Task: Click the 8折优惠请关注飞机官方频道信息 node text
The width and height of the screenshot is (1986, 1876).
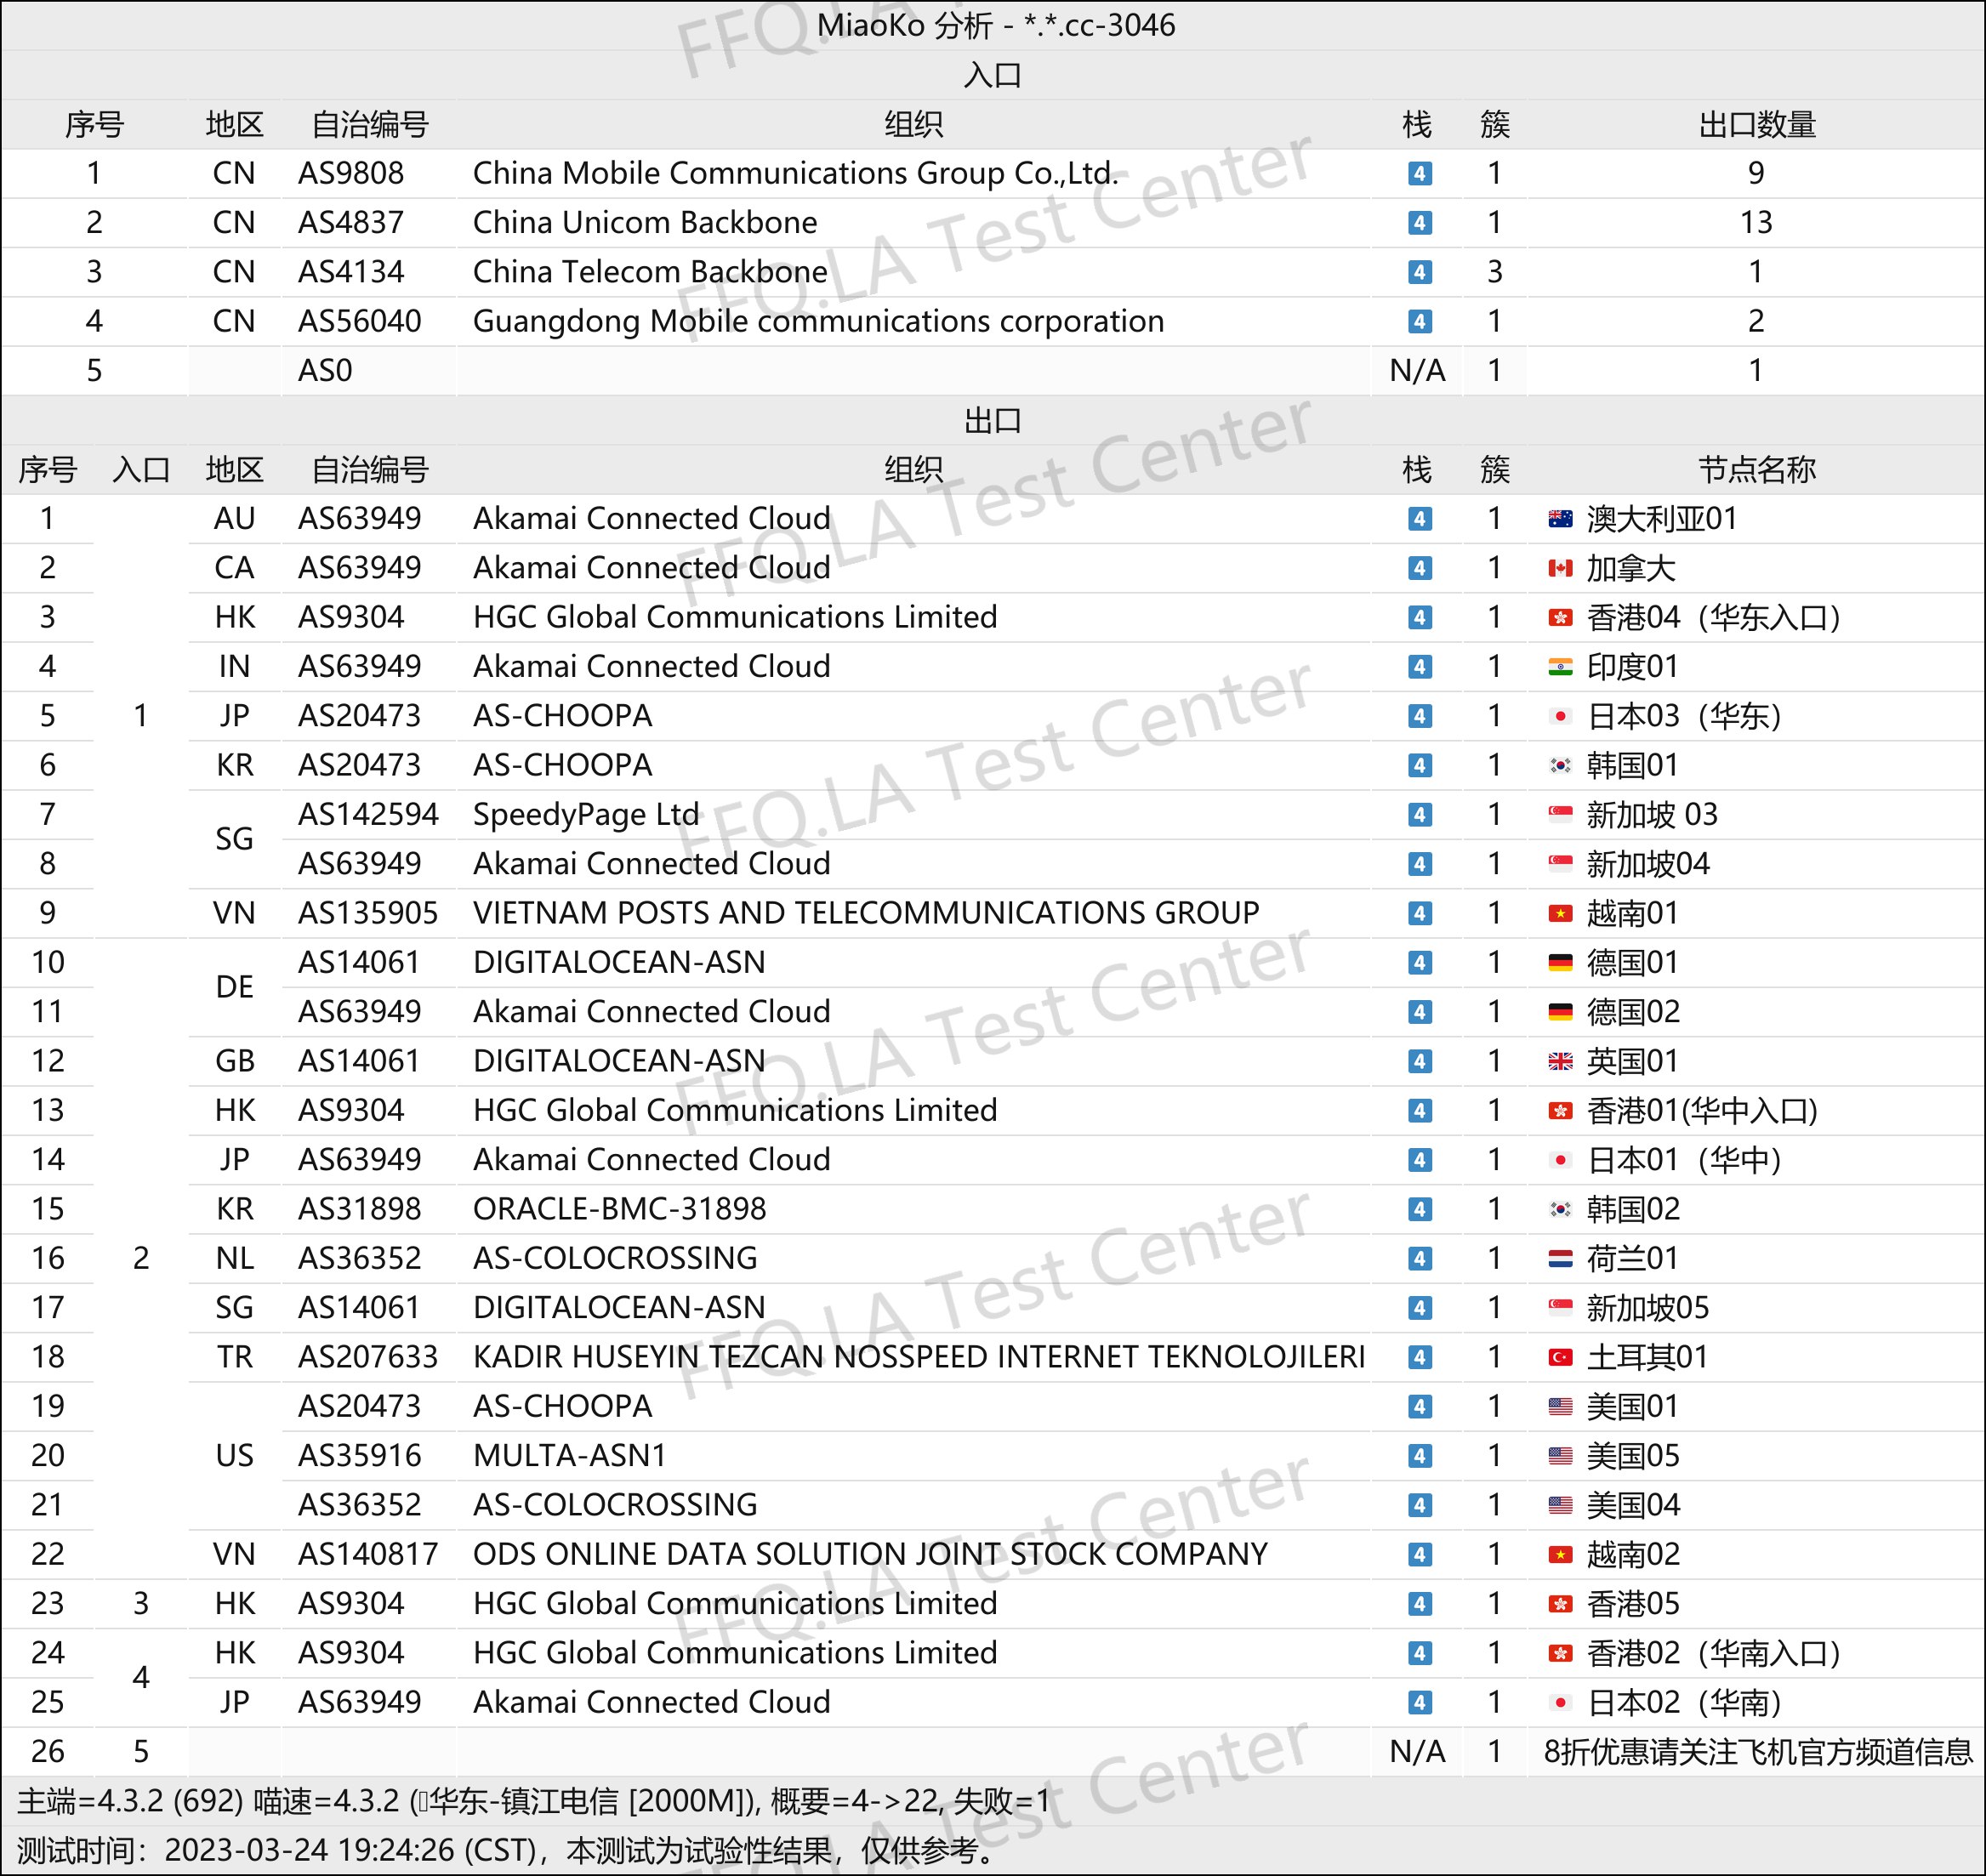Action: point(1757,1752)
